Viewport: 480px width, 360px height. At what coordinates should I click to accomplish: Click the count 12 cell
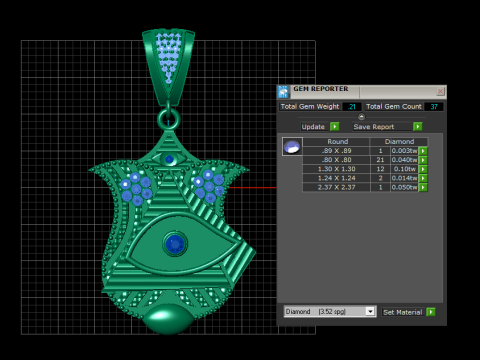380,169
